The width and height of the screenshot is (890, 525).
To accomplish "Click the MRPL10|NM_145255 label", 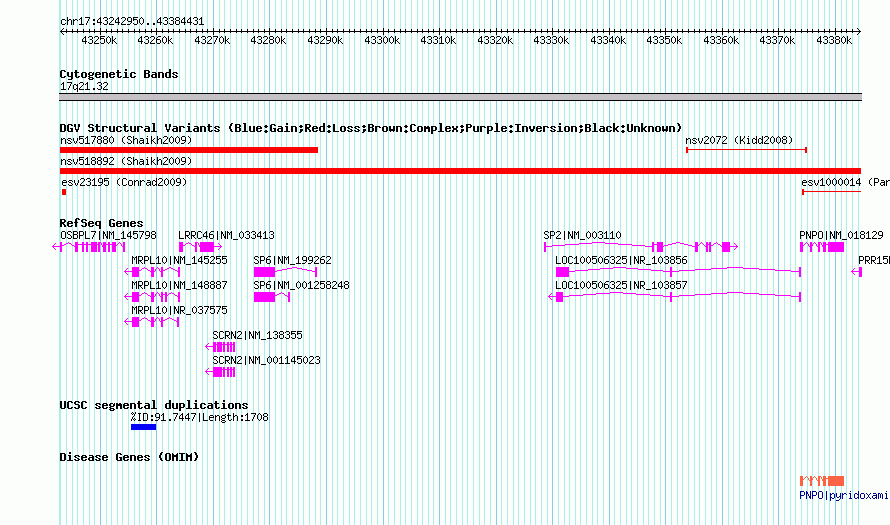I will (x=179, y=260).
